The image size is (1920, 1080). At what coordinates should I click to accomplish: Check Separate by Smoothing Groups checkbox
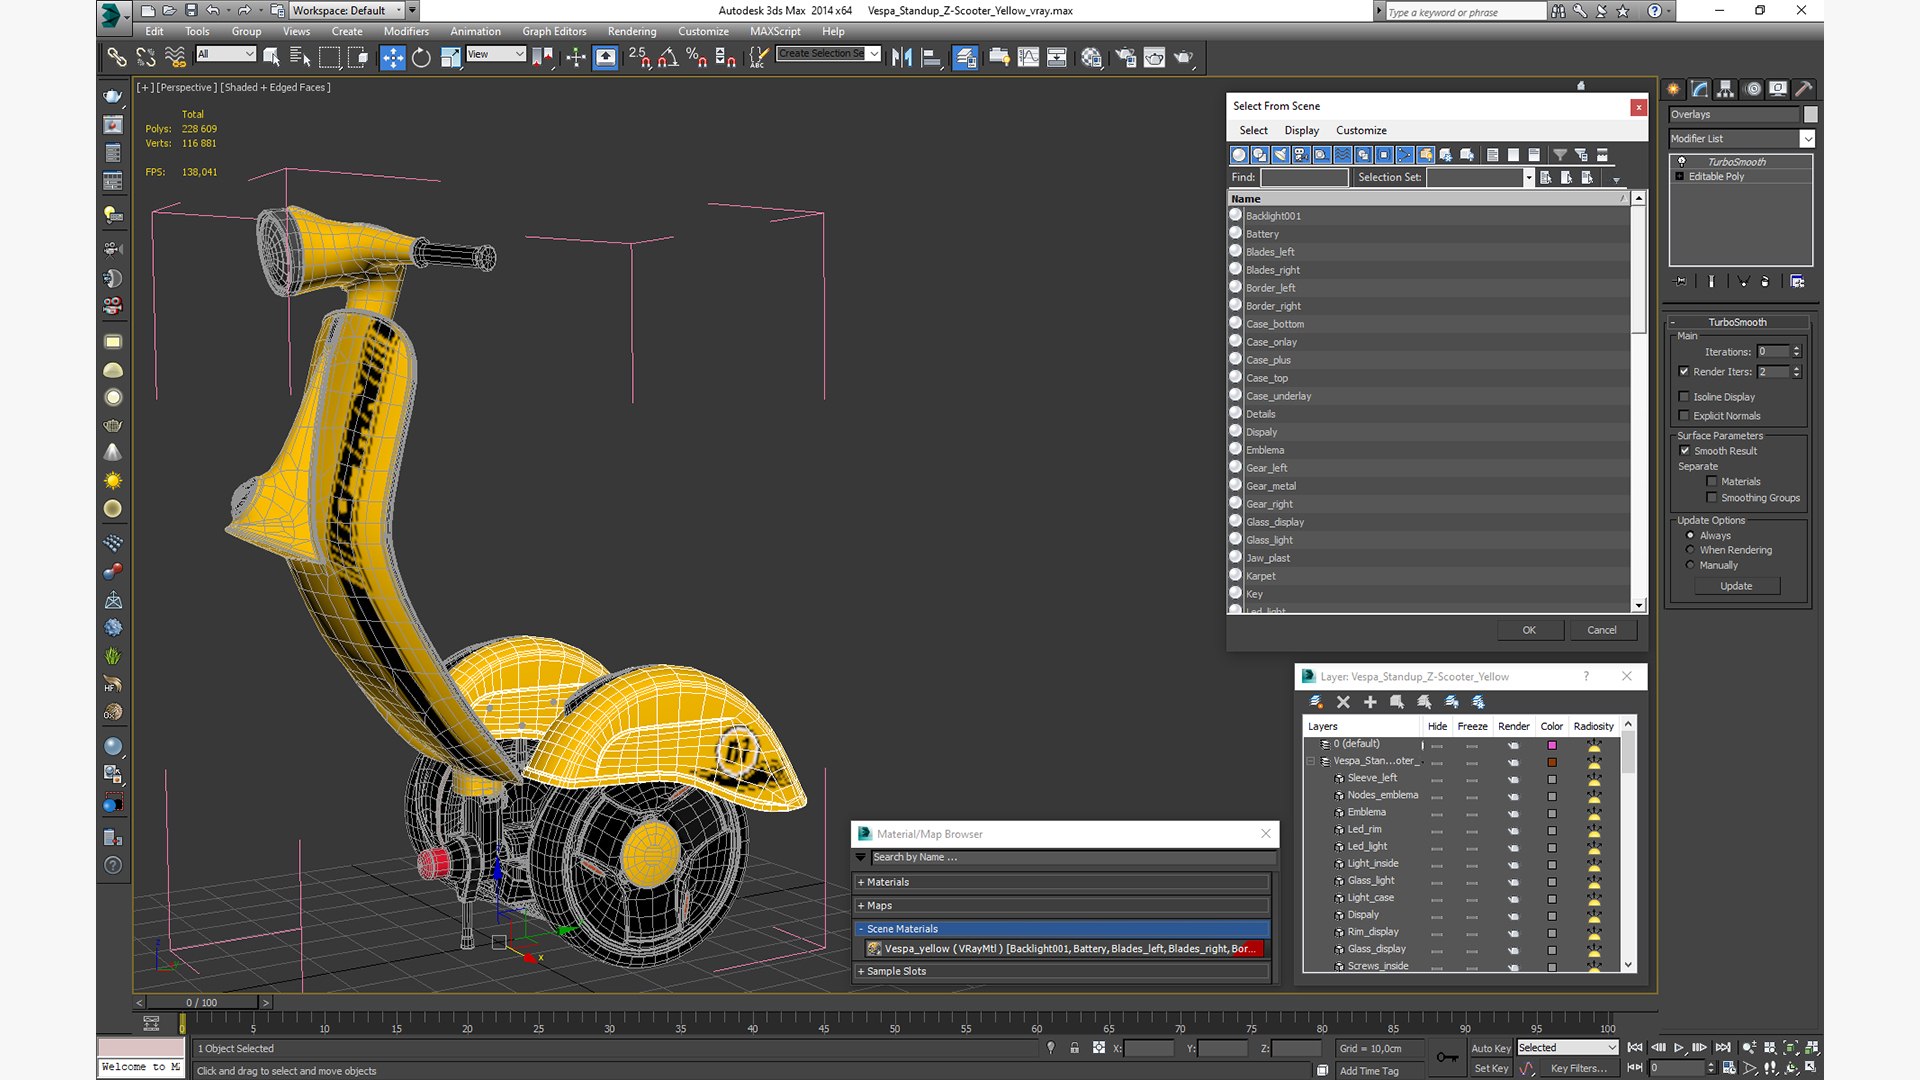1712,498
